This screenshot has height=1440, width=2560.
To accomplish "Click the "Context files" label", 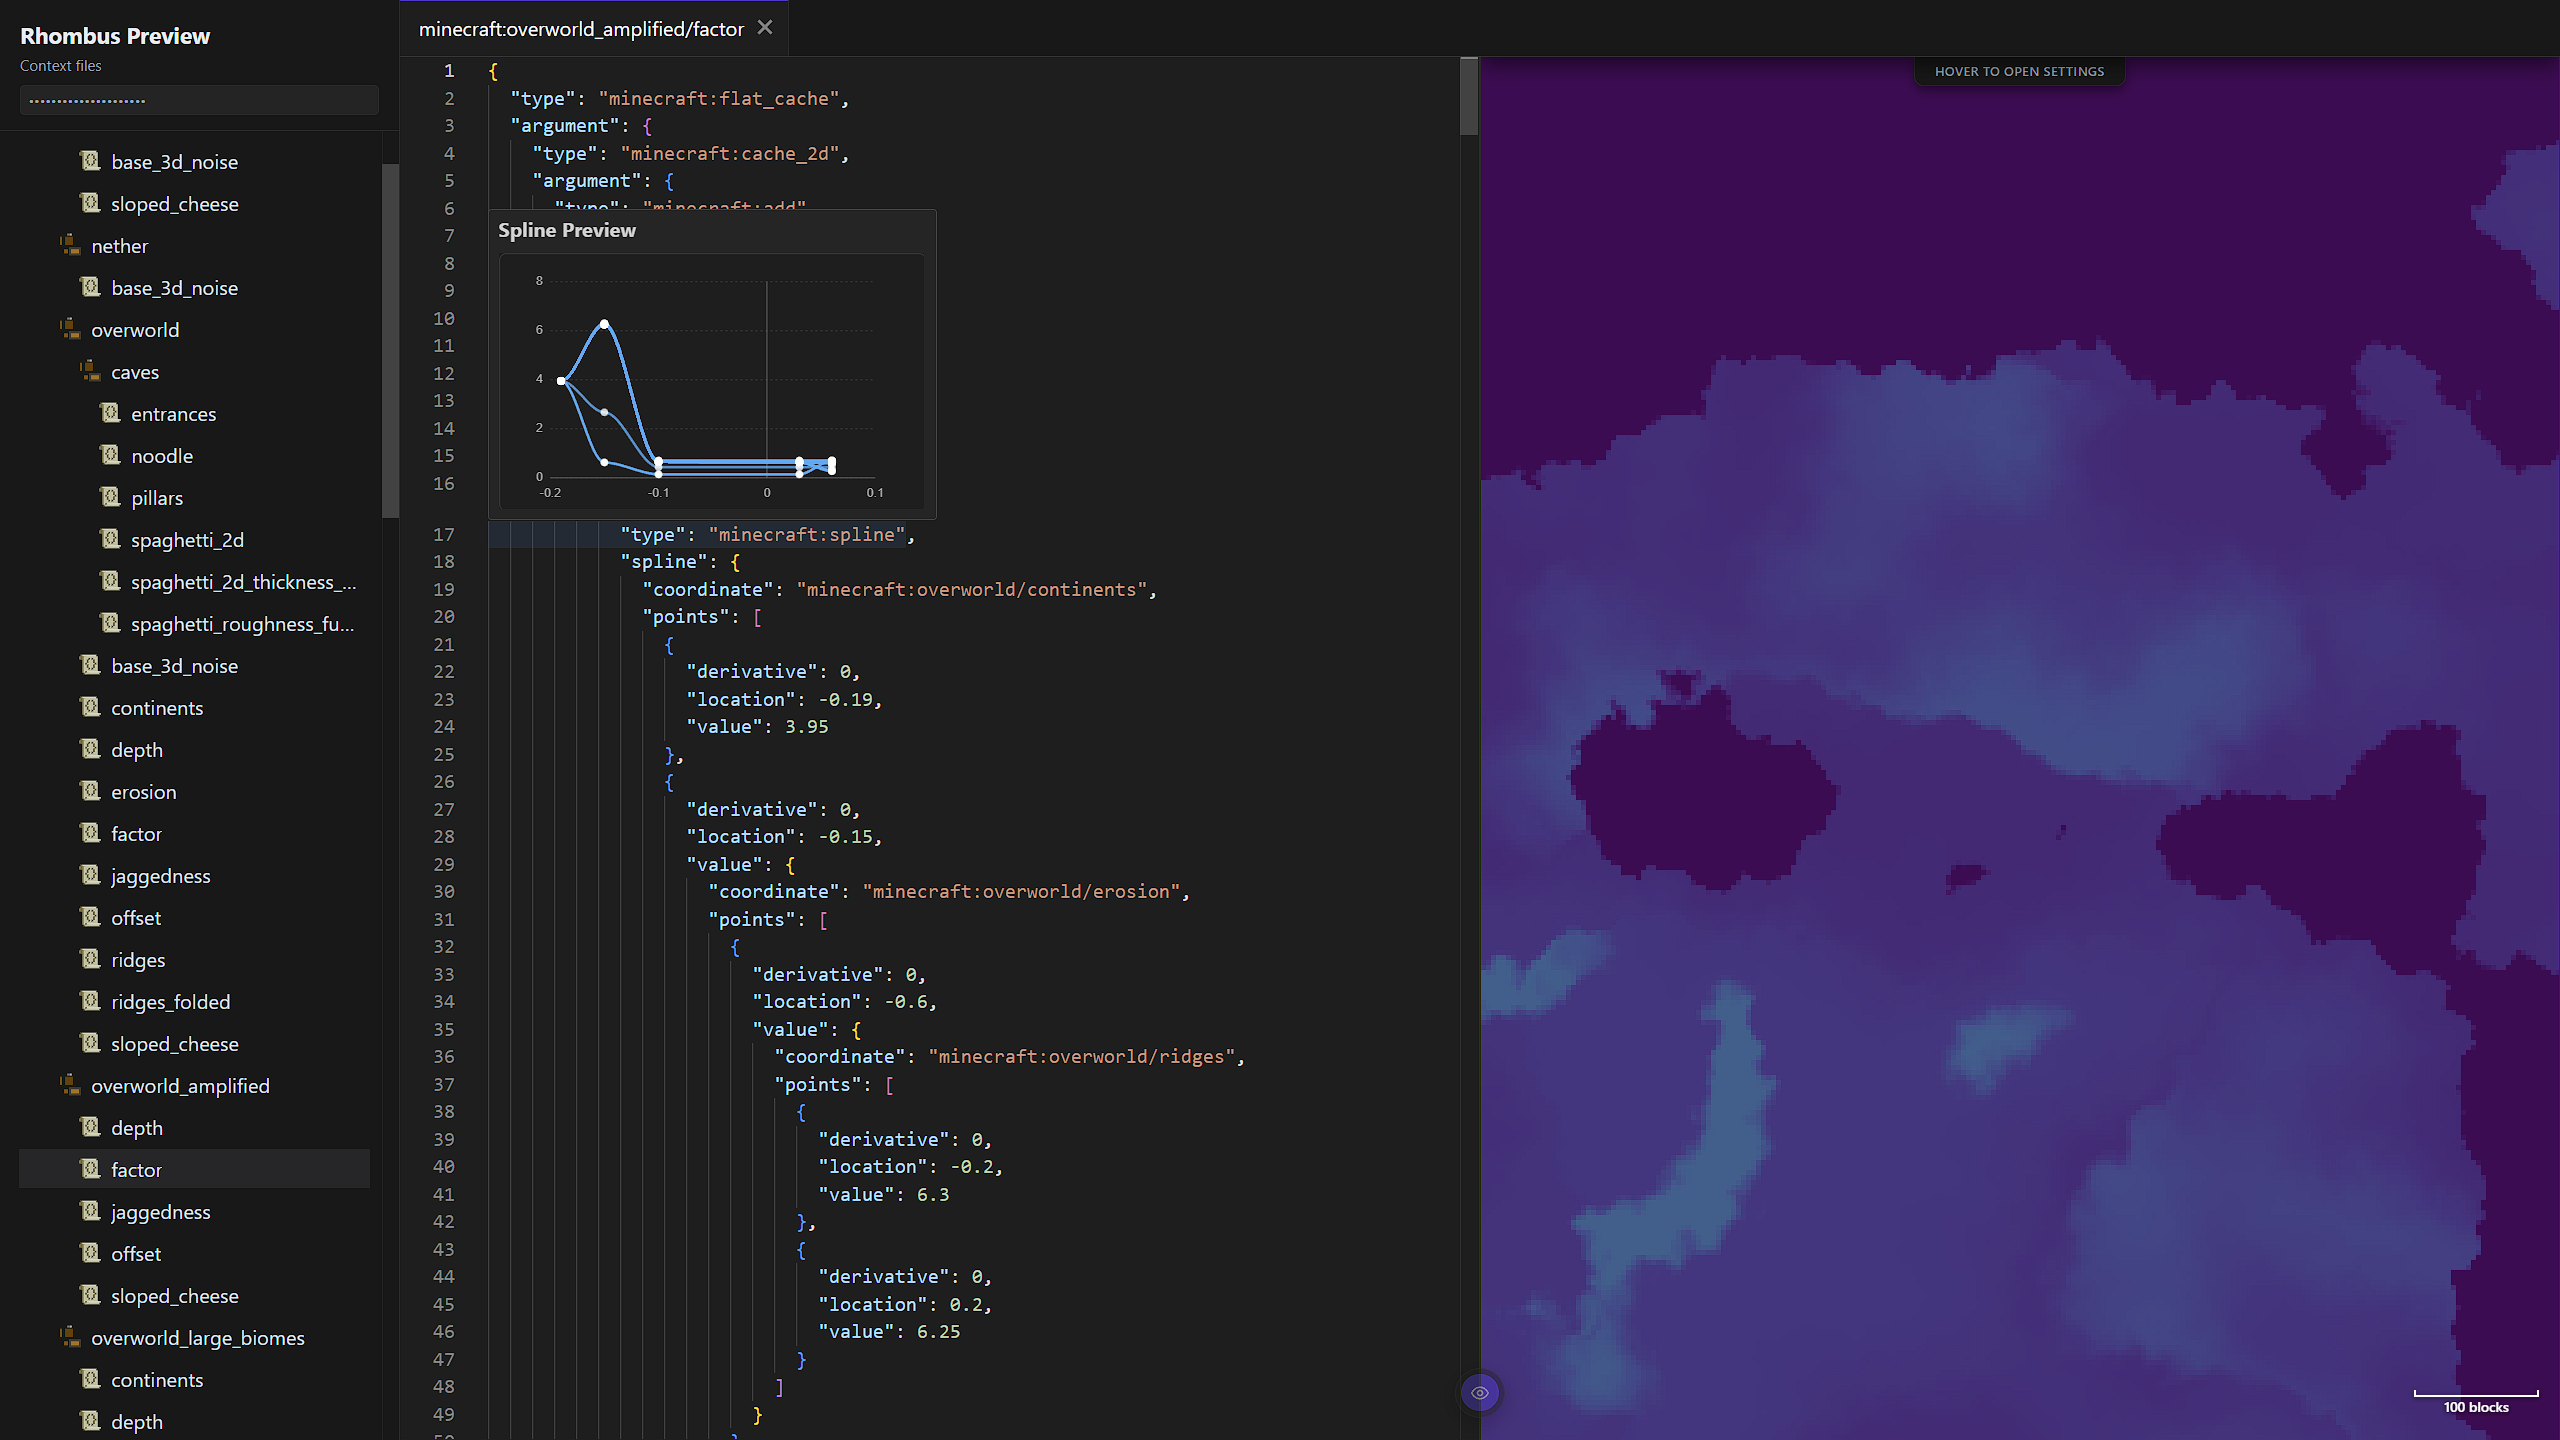I will (x=61, y=66).
